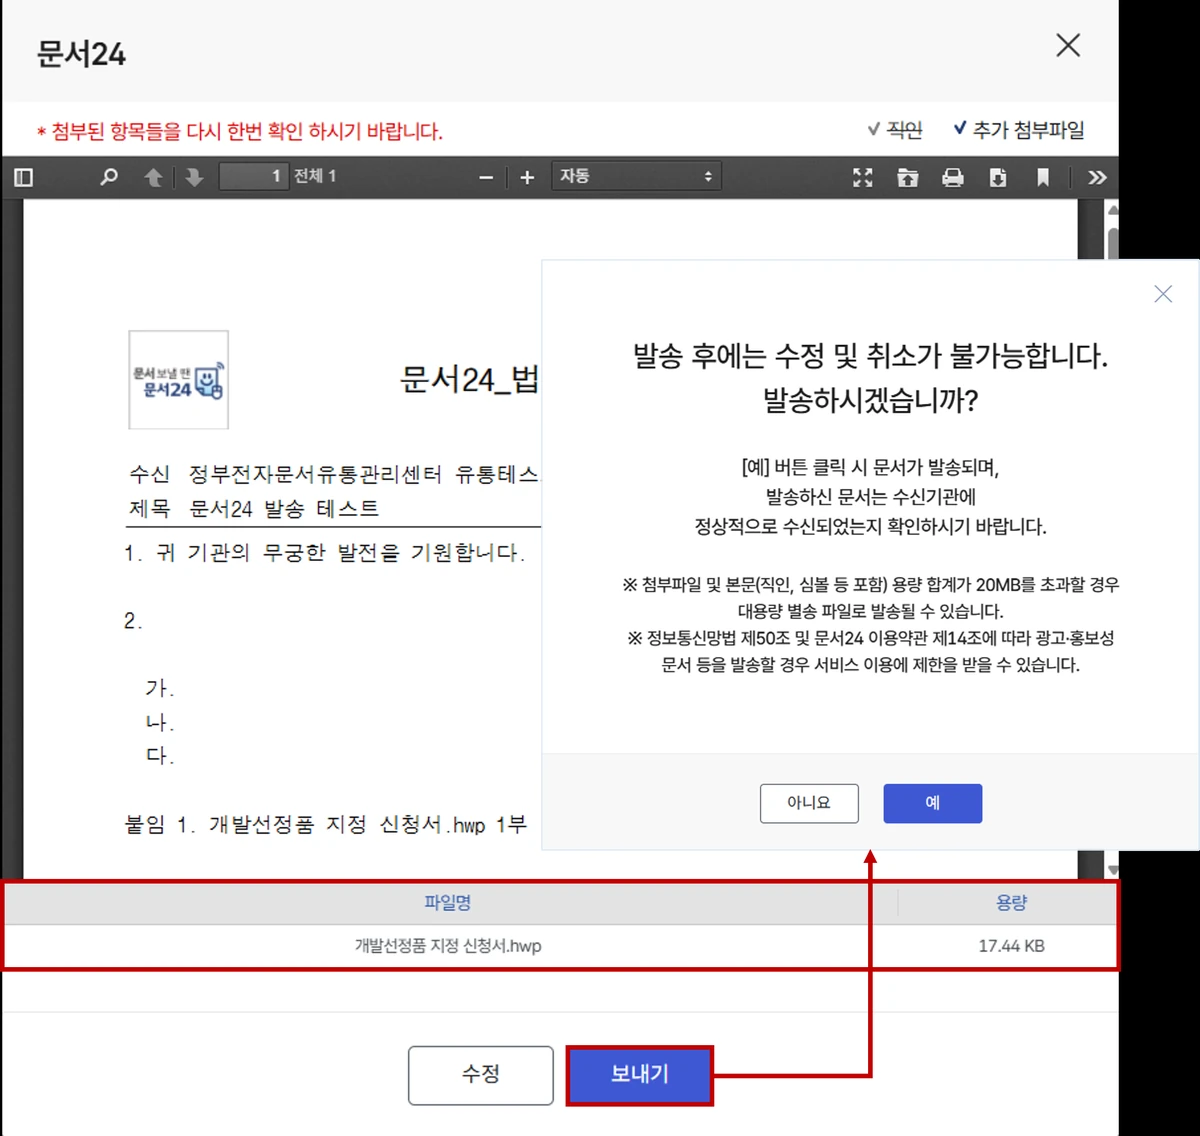Zoom in using the plus icon

tap(527, 178)
